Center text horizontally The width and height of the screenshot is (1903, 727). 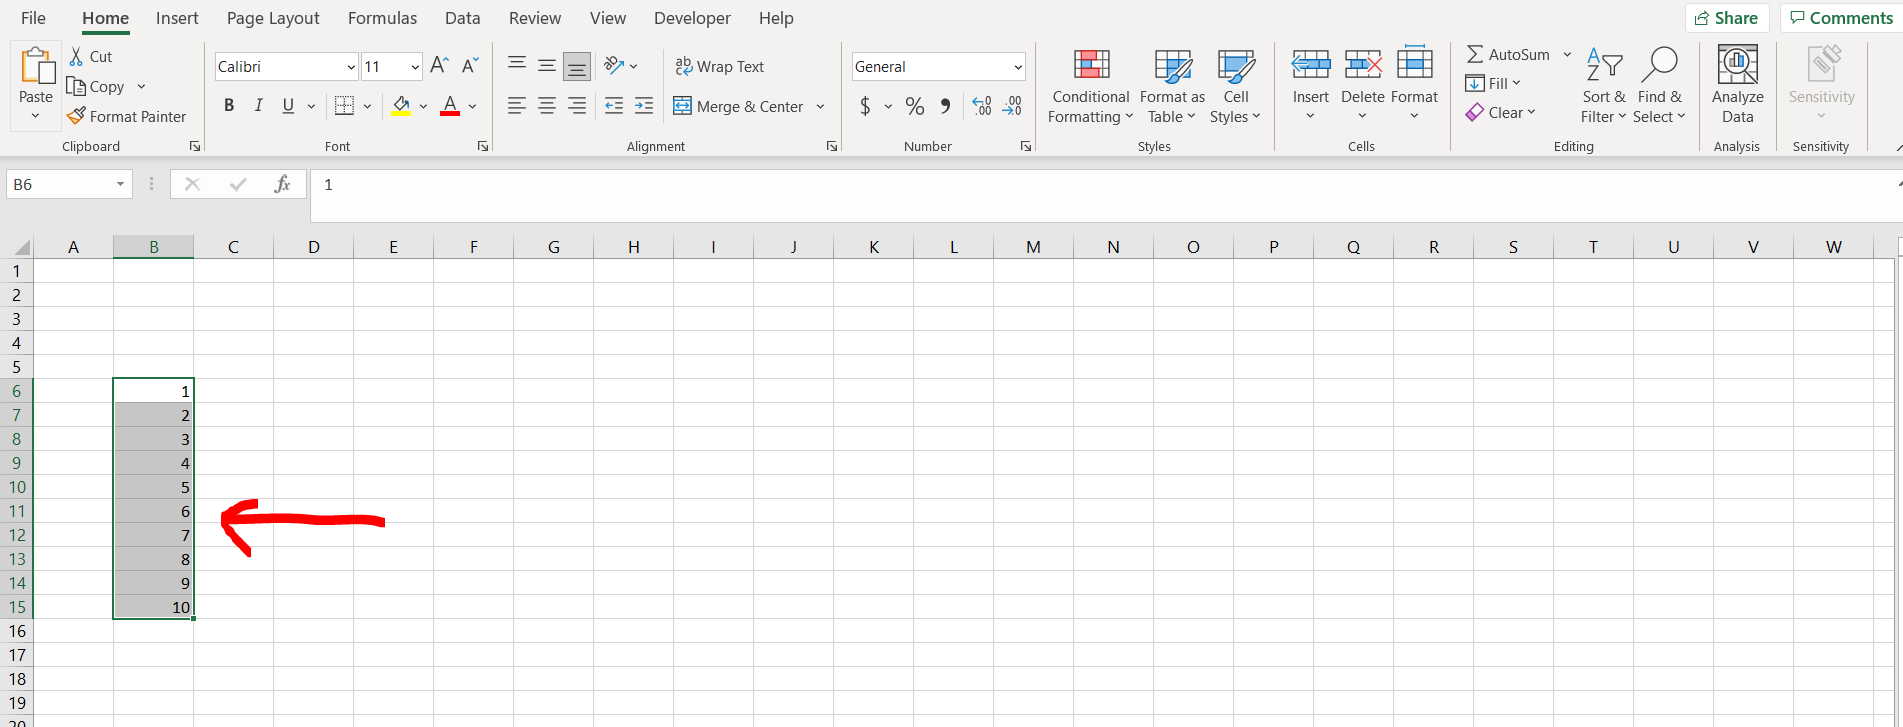[547, 105]
